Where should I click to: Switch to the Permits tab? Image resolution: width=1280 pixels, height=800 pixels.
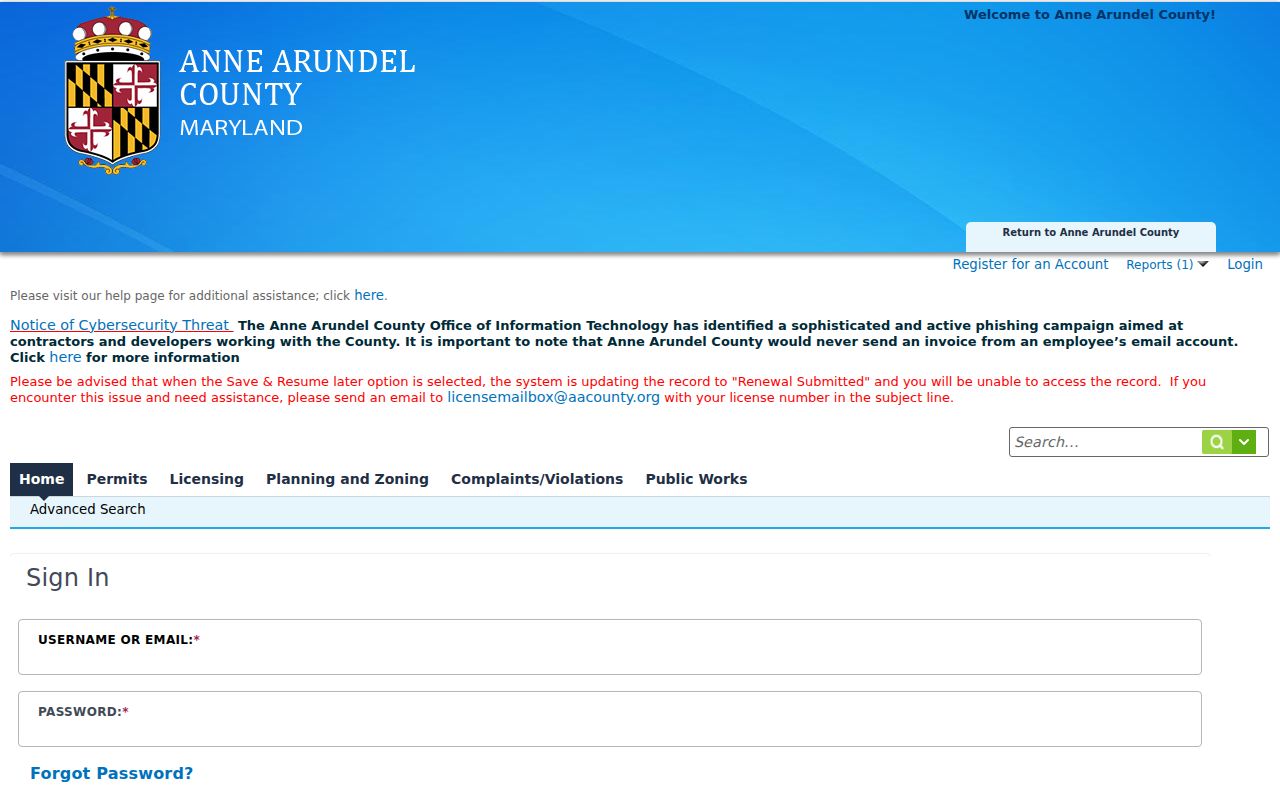point(117,479)
